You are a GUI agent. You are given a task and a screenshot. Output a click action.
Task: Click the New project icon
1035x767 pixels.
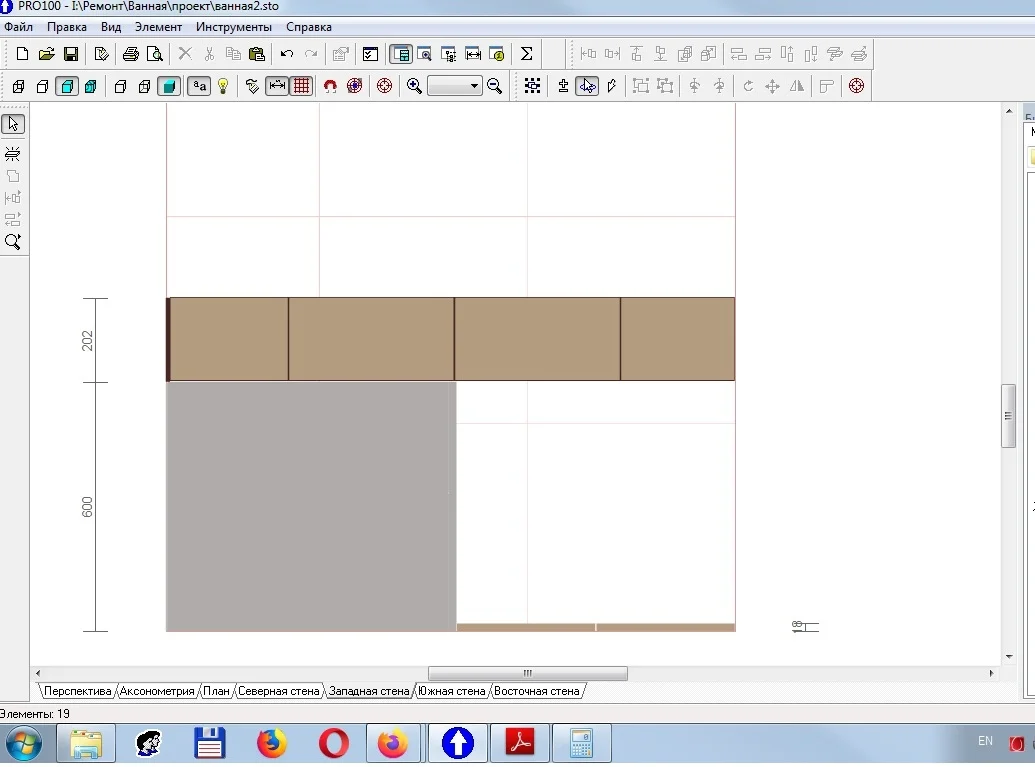(x=22, y=54)
